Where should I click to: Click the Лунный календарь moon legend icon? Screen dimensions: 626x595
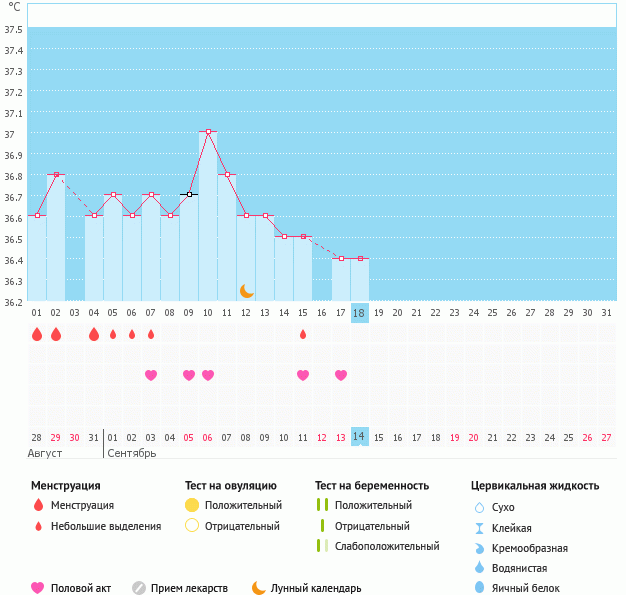[259, 588]
